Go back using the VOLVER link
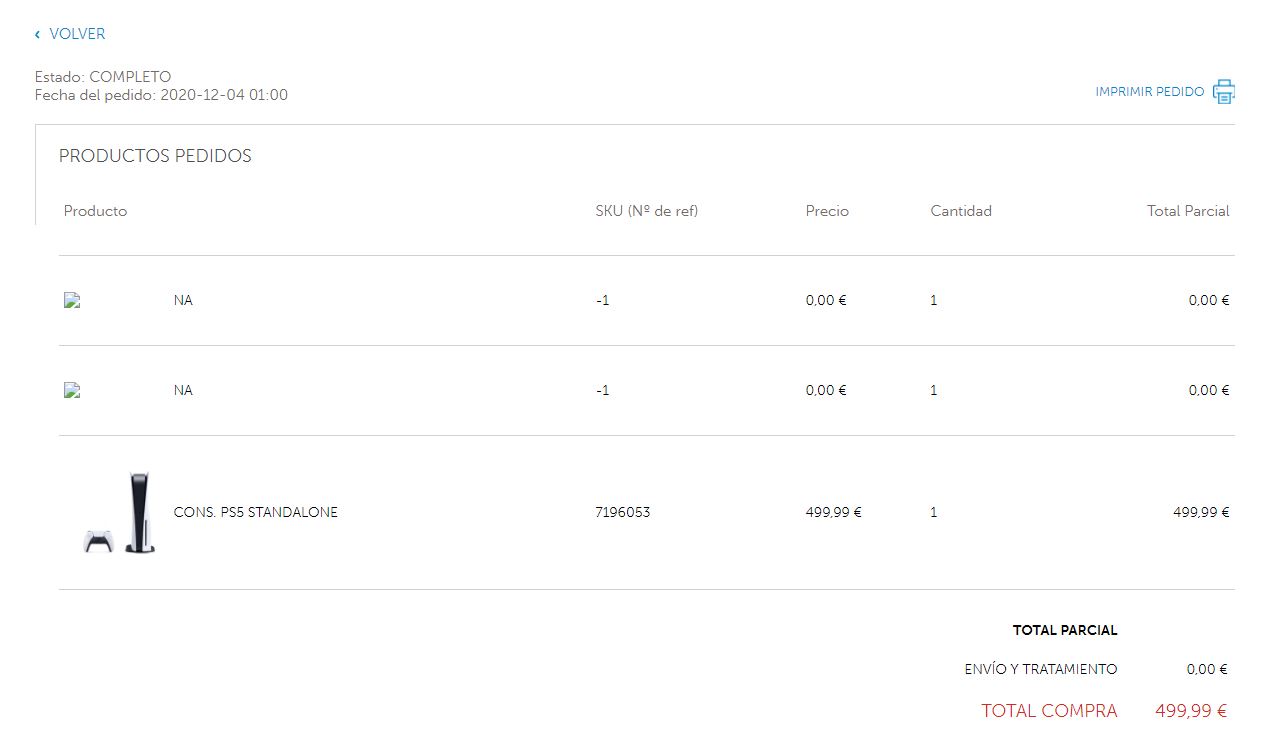 tap(77, 34)
